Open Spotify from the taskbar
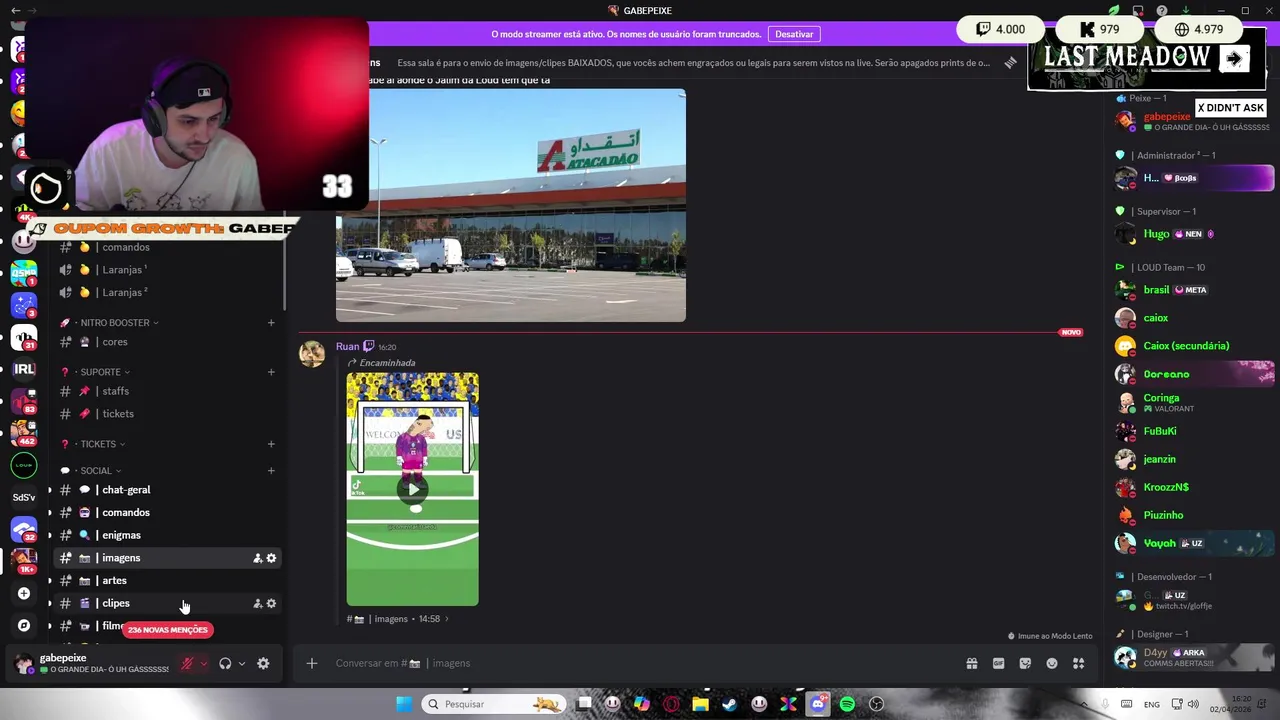 847,704
